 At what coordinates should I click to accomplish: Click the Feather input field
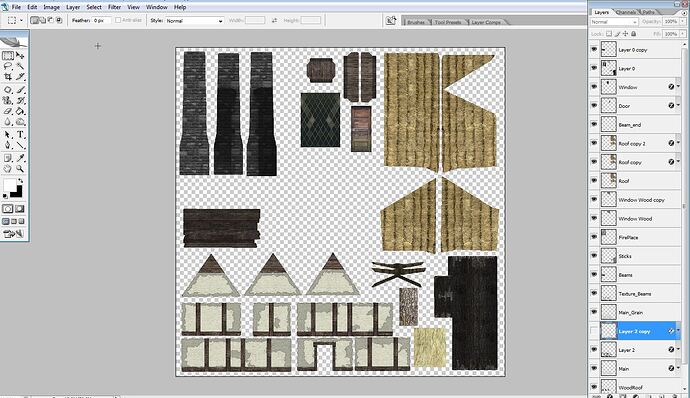102,21
